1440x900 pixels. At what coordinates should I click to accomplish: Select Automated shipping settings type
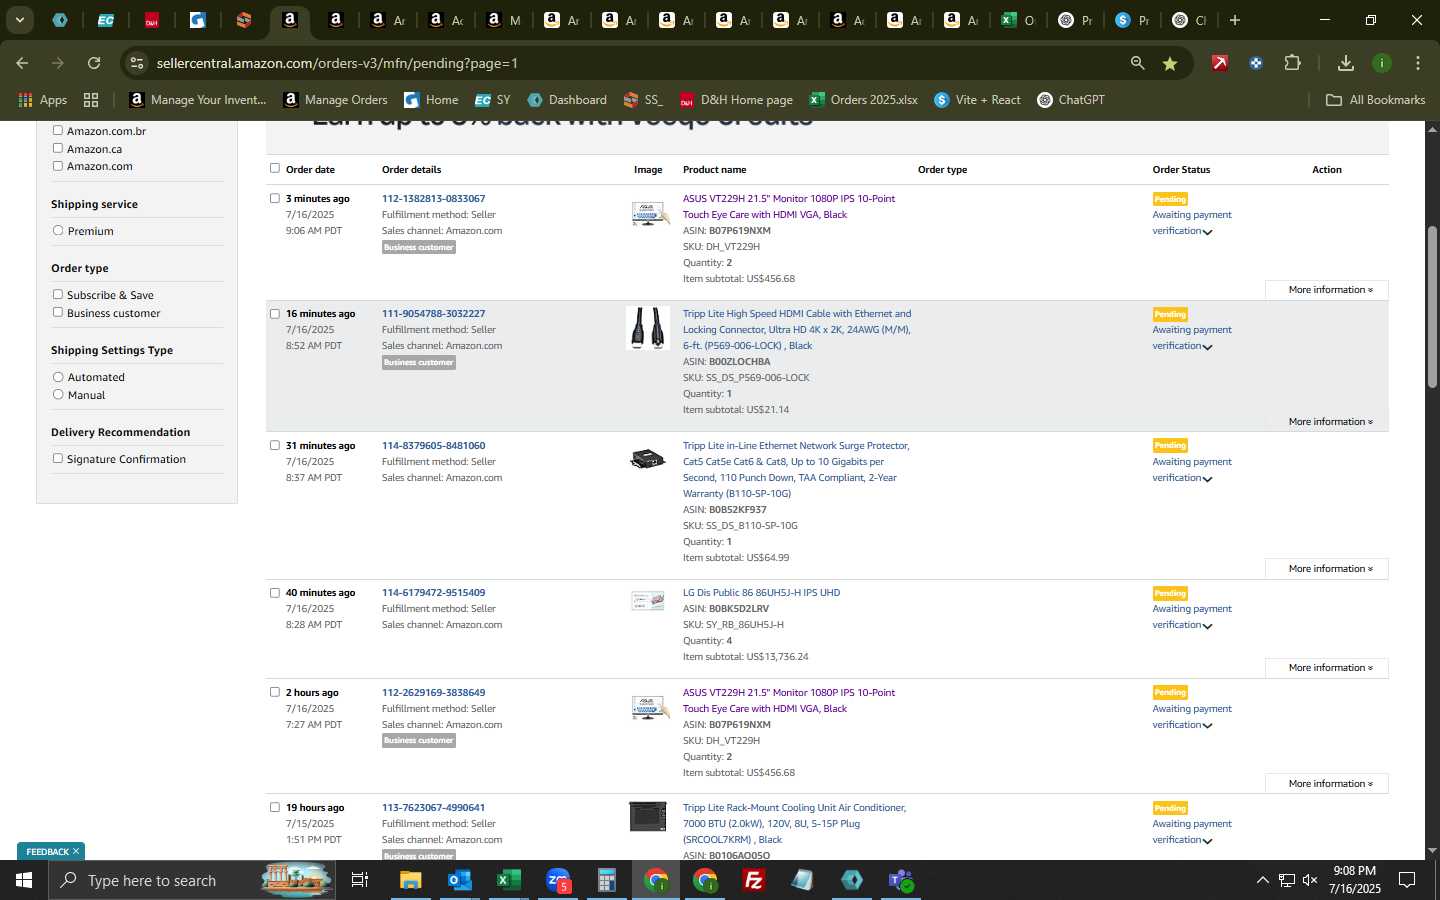(x=58, y=377)
